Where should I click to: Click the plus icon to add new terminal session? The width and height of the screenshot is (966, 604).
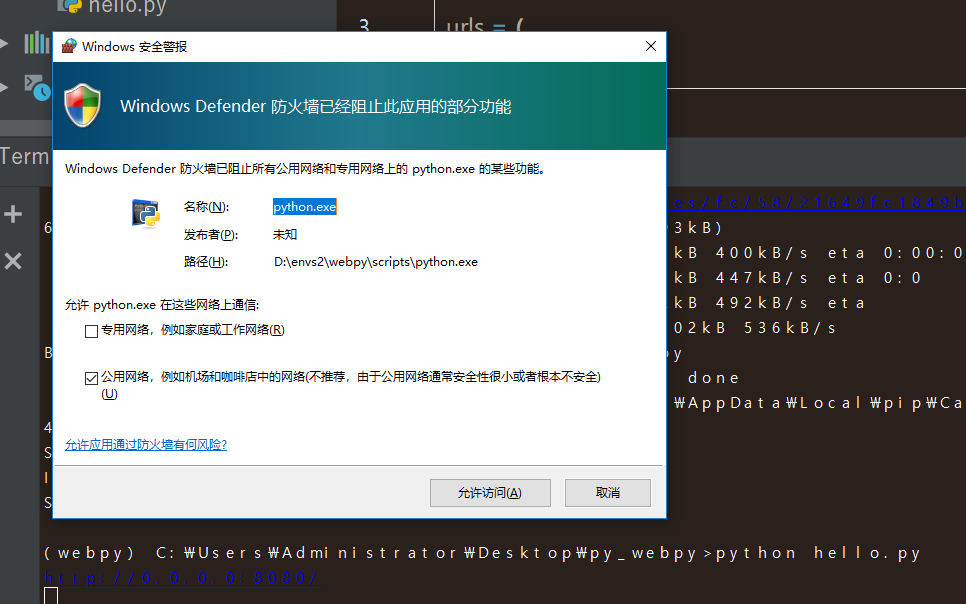[x=13, y=214]
